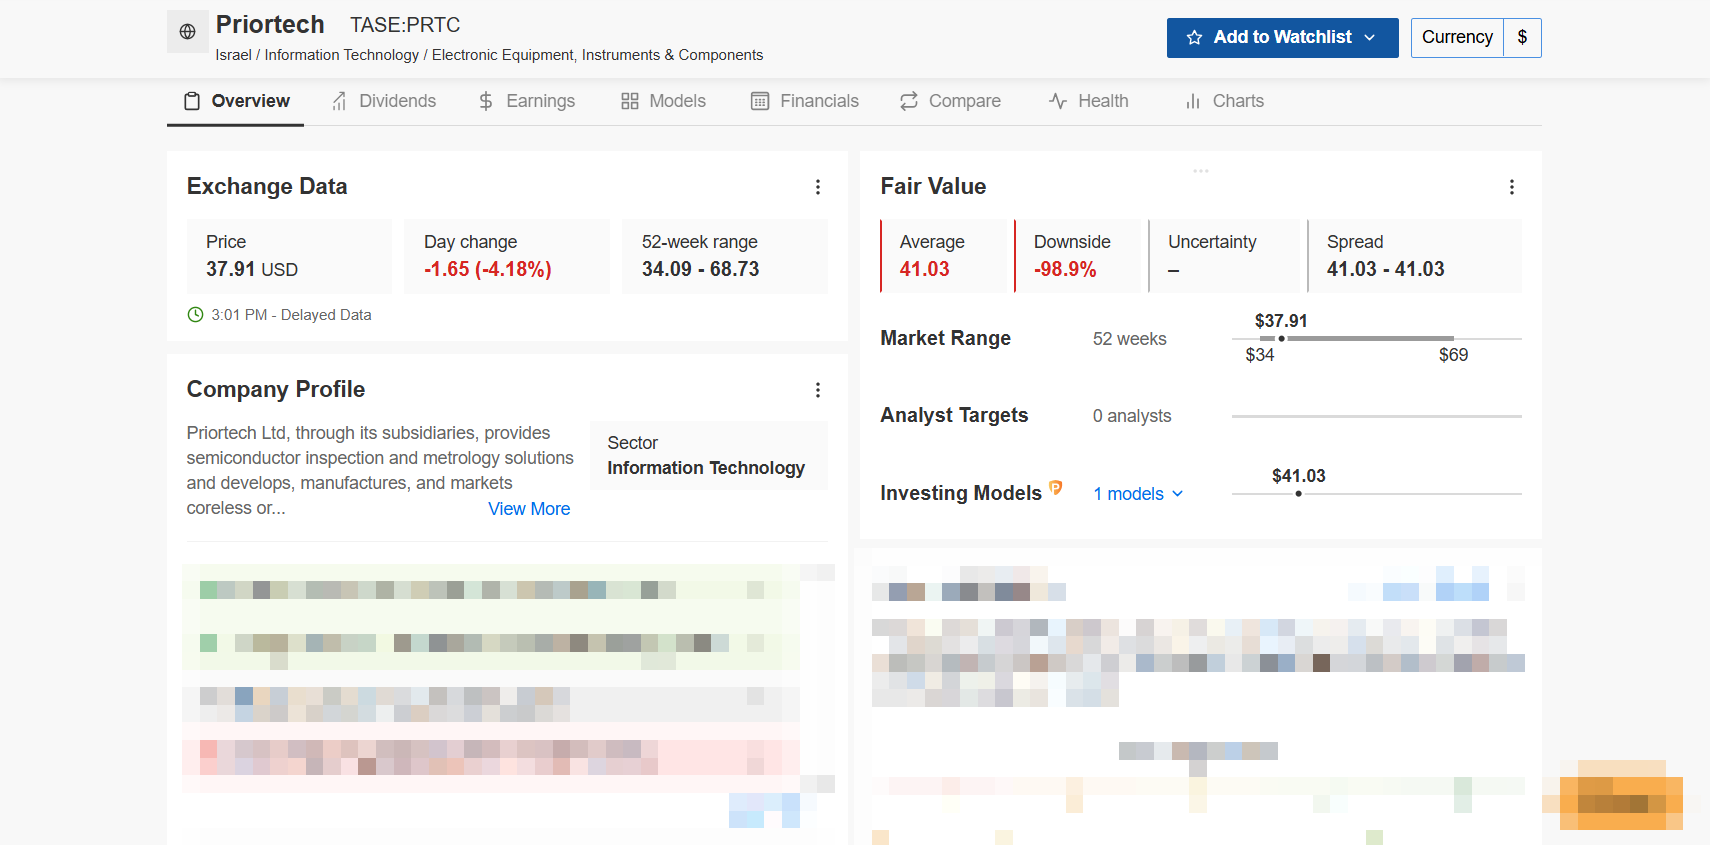Switch to the Financials tab

tap(805, 101)
